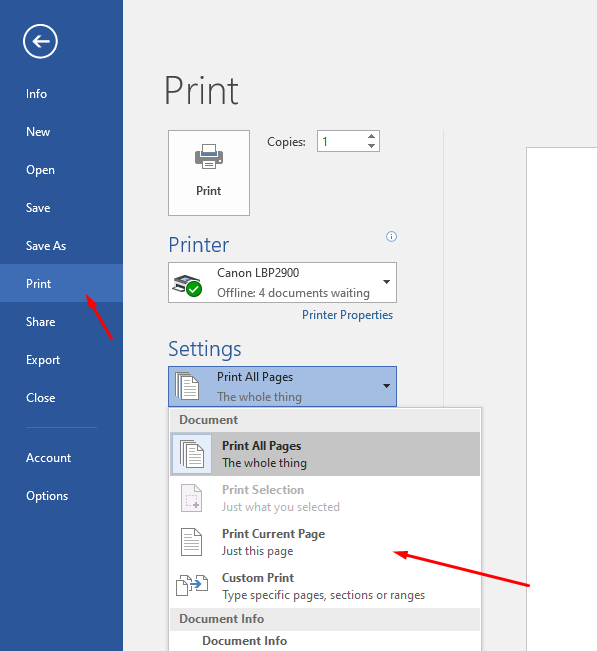This screenshot has width=597, height=651.
Task: Open the Save As page
Action: (46, 246)
